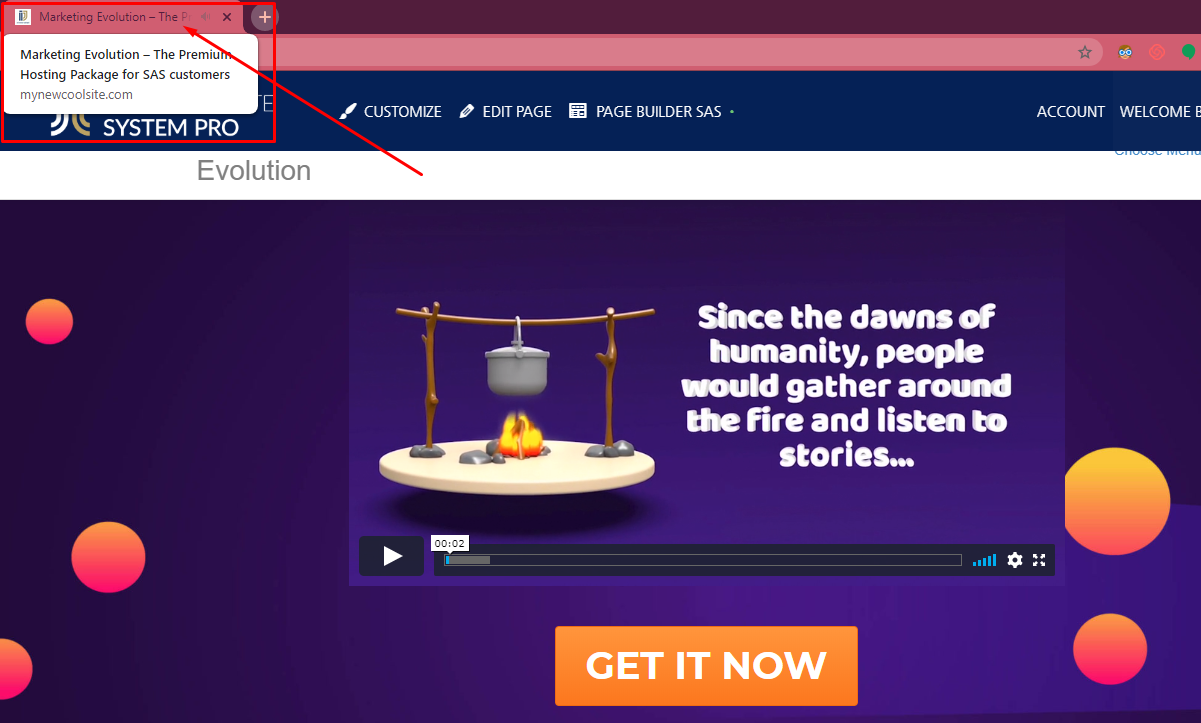Adjust video volume bars

click(x=985, y=560)
